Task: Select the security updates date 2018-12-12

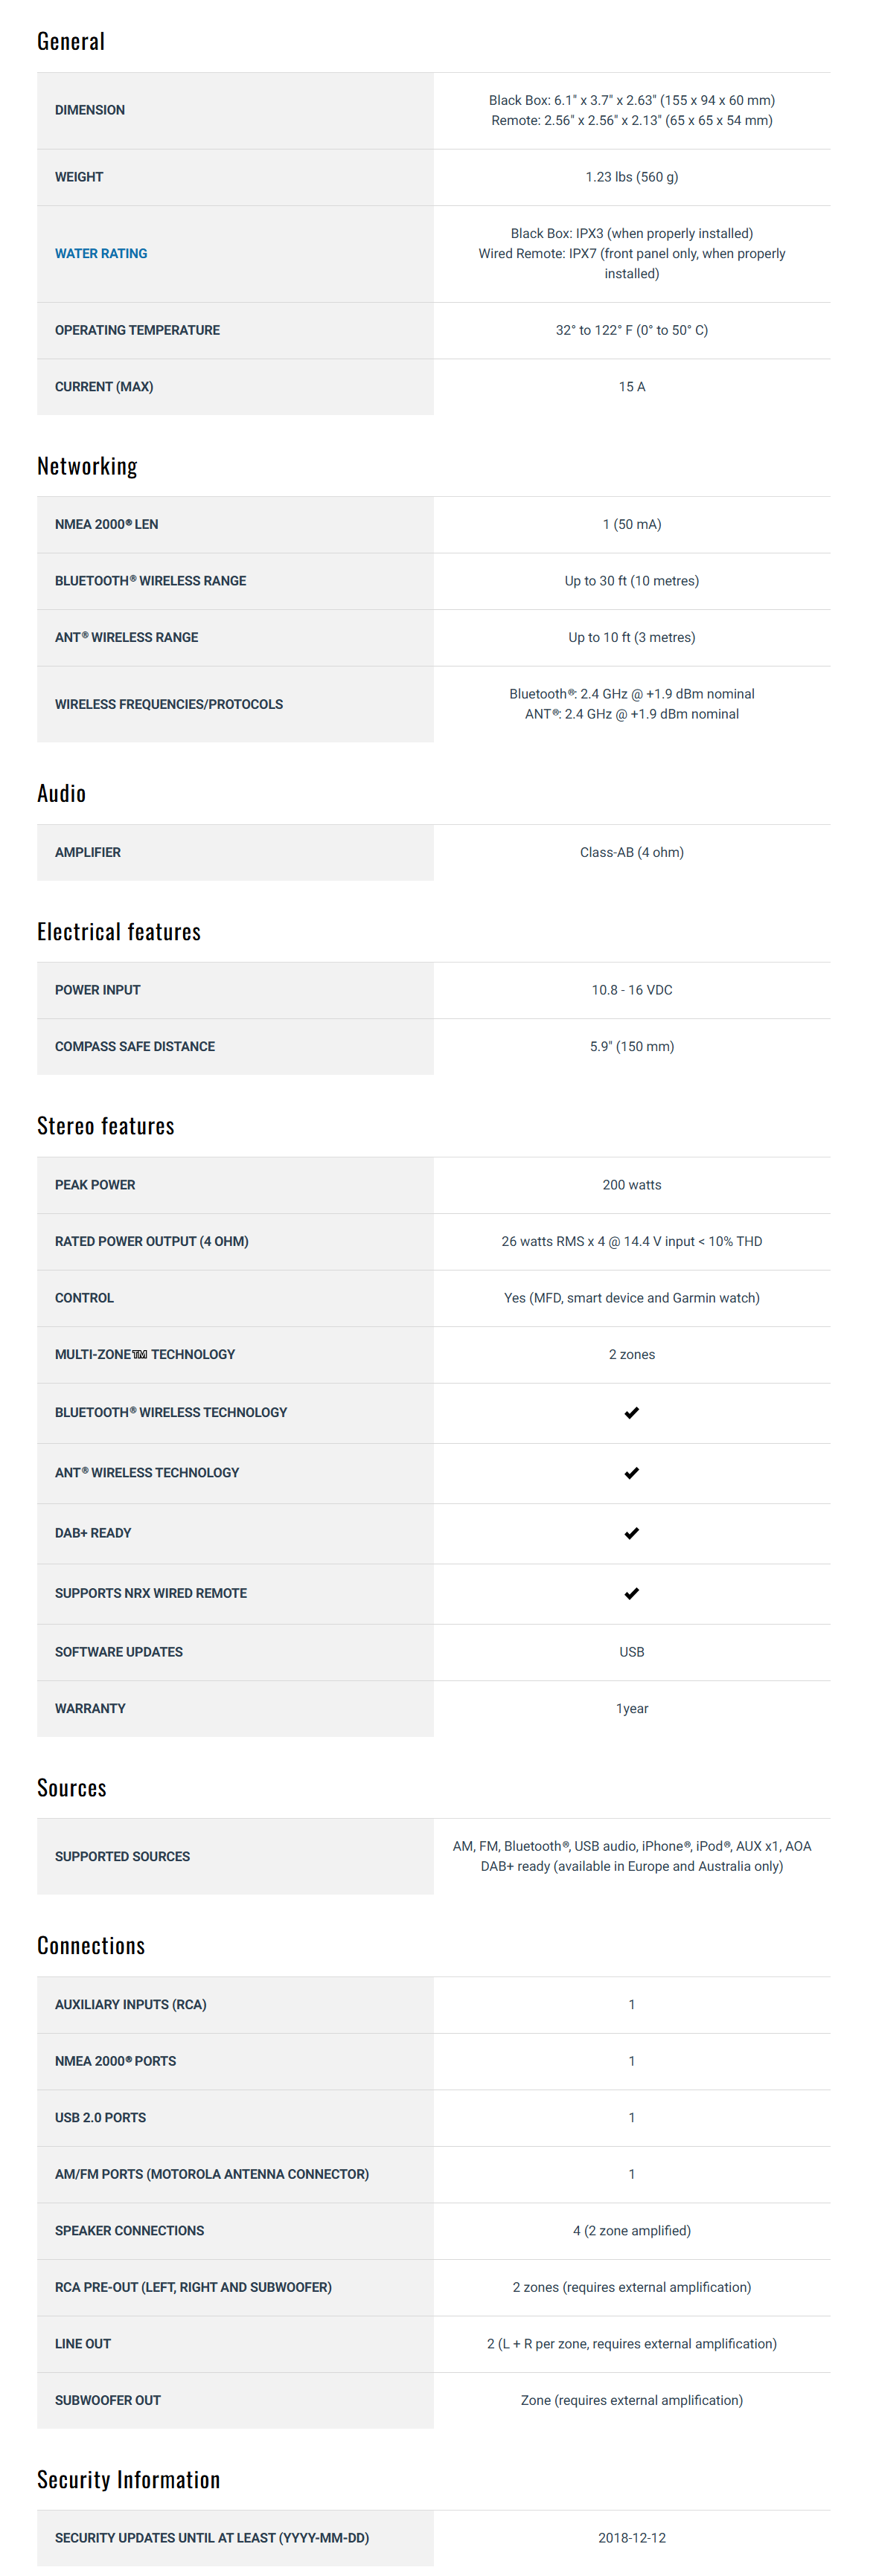Action: [x=631, y=2537]
